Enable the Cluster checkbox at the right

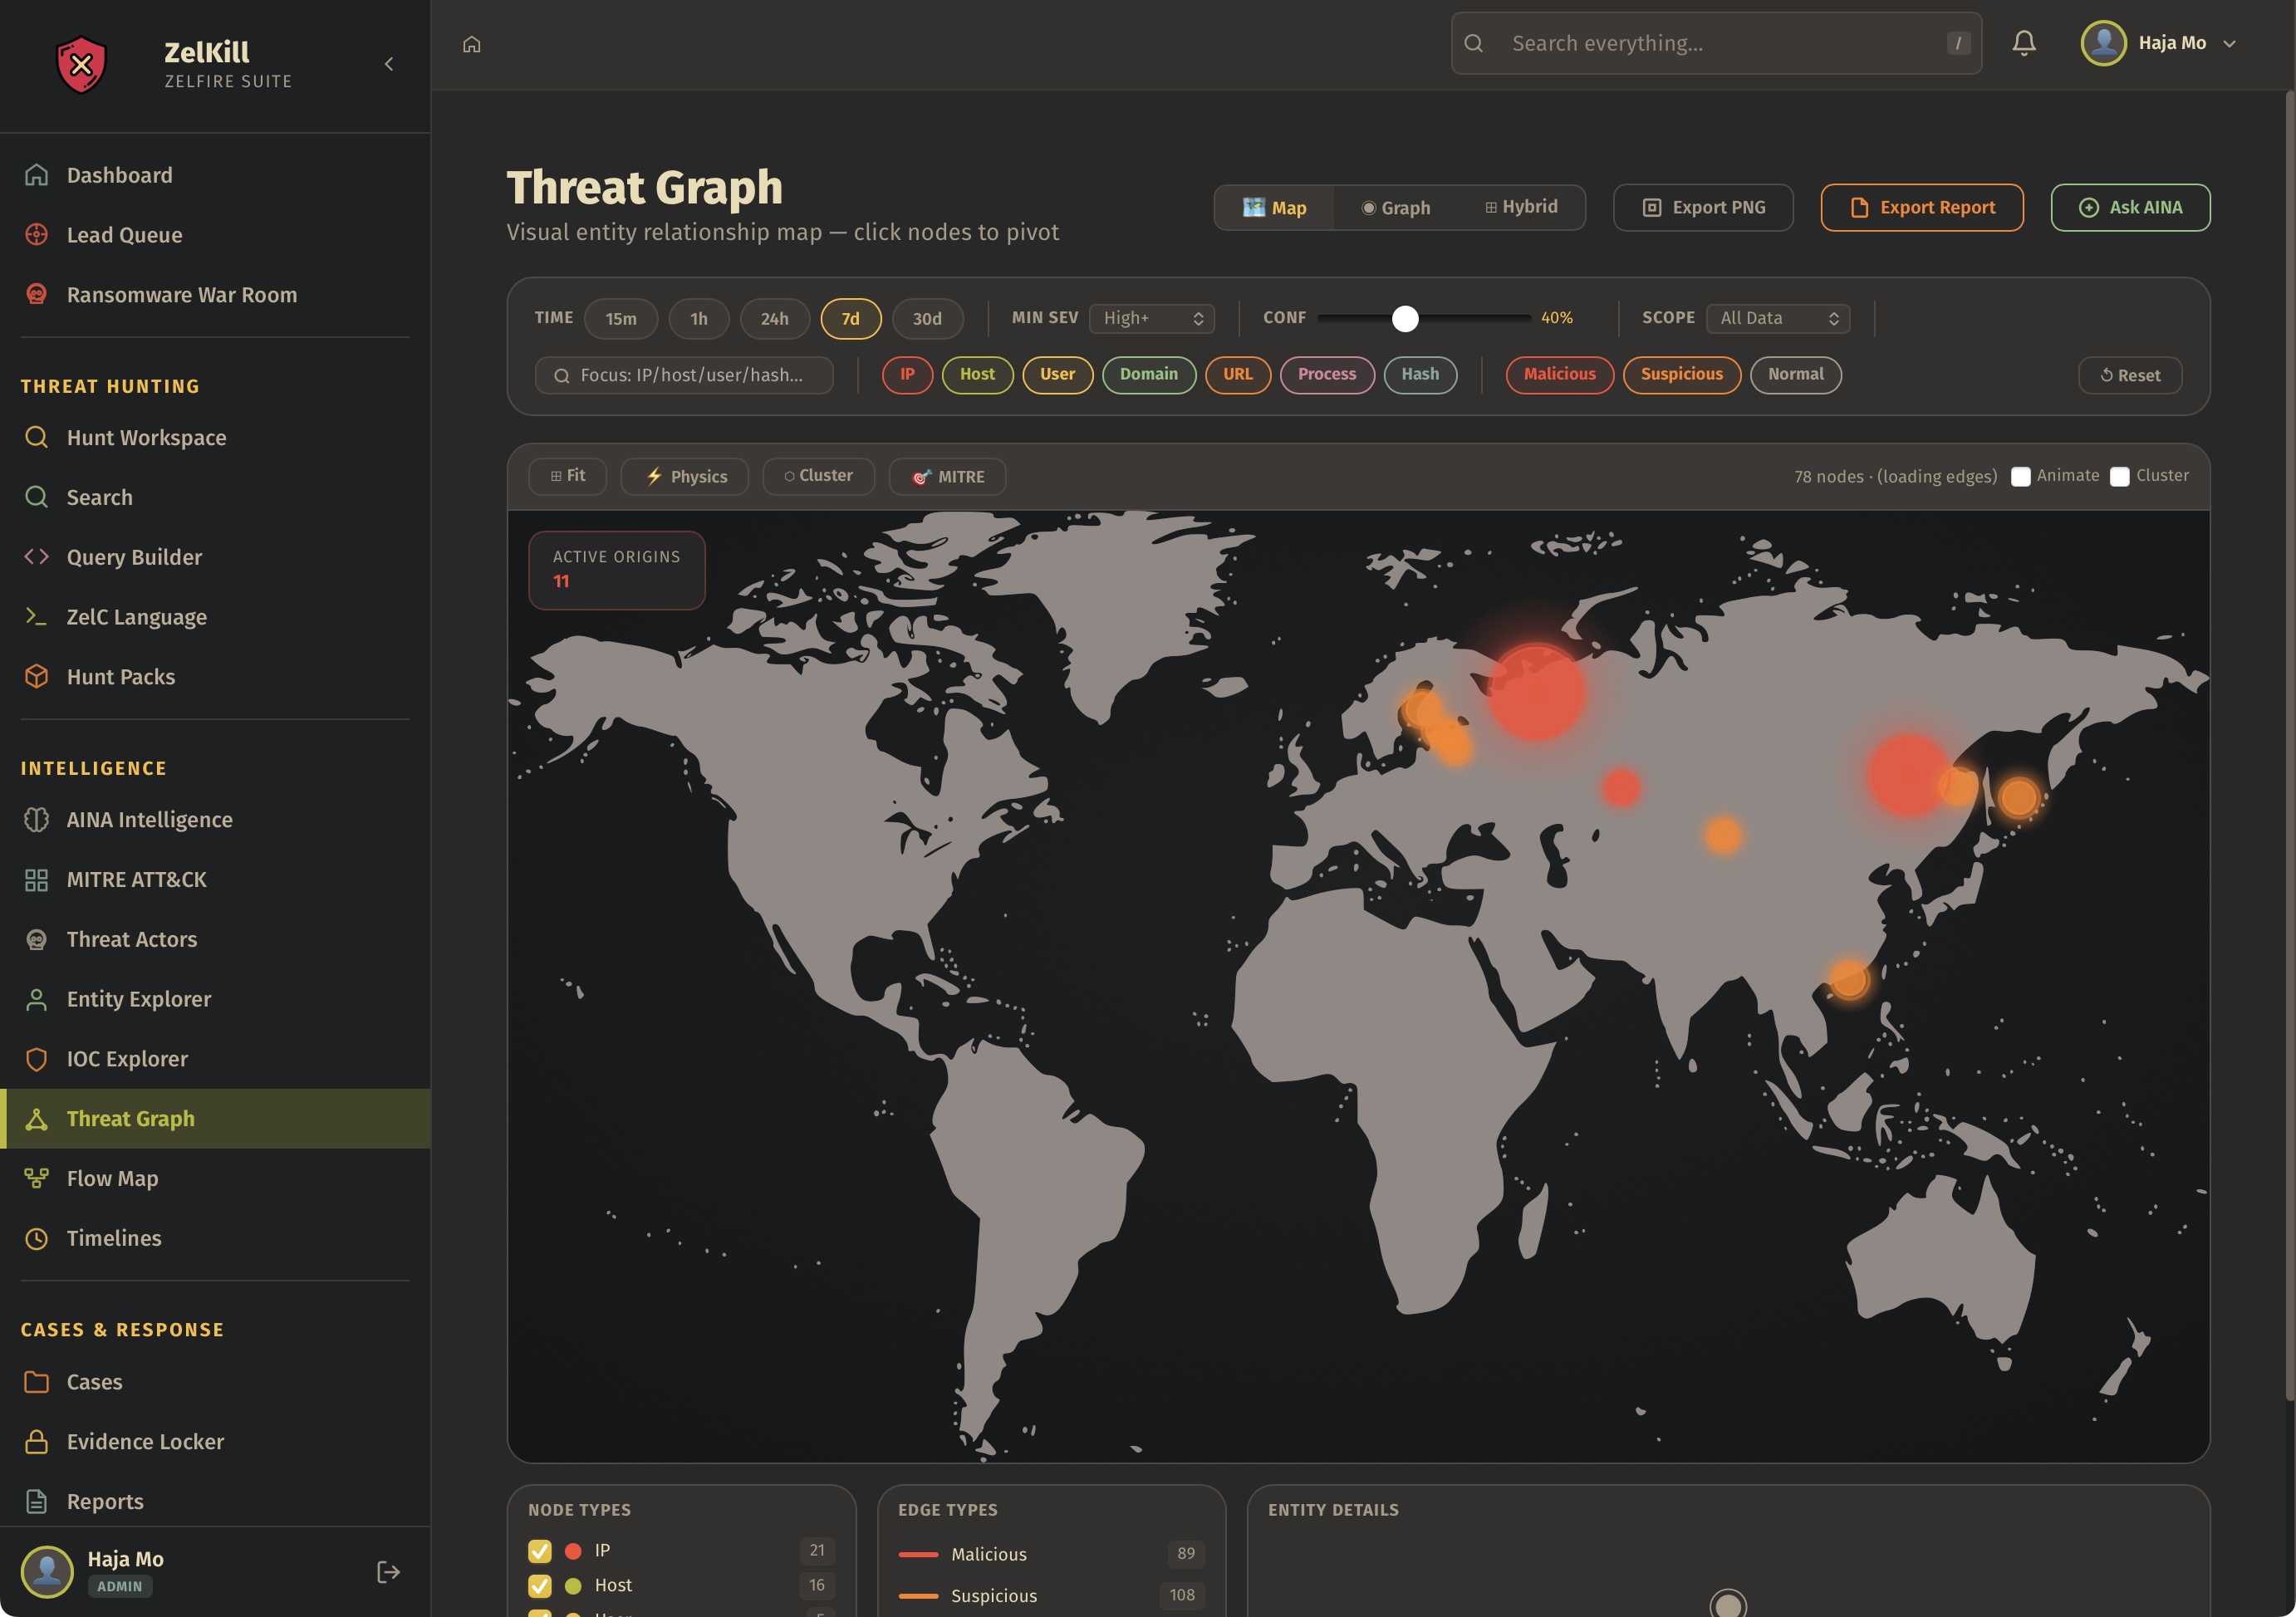click(2119, 476)
